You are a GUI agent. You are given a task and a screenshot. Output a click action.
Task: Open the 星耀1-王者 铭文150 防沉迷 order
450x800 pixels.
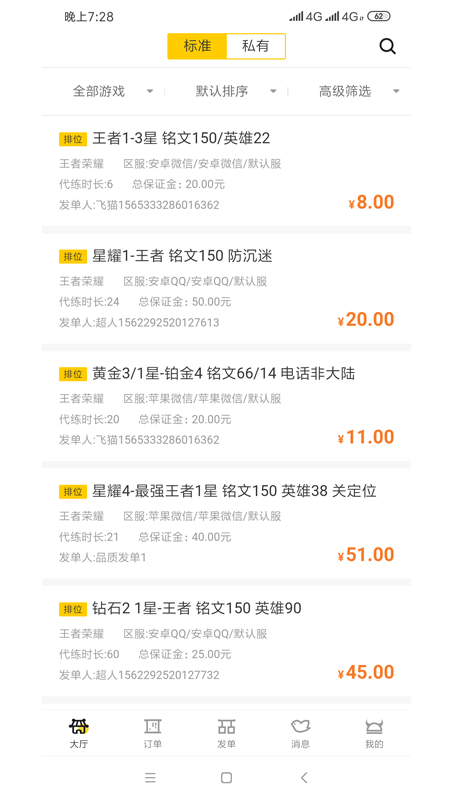[227, 288]
